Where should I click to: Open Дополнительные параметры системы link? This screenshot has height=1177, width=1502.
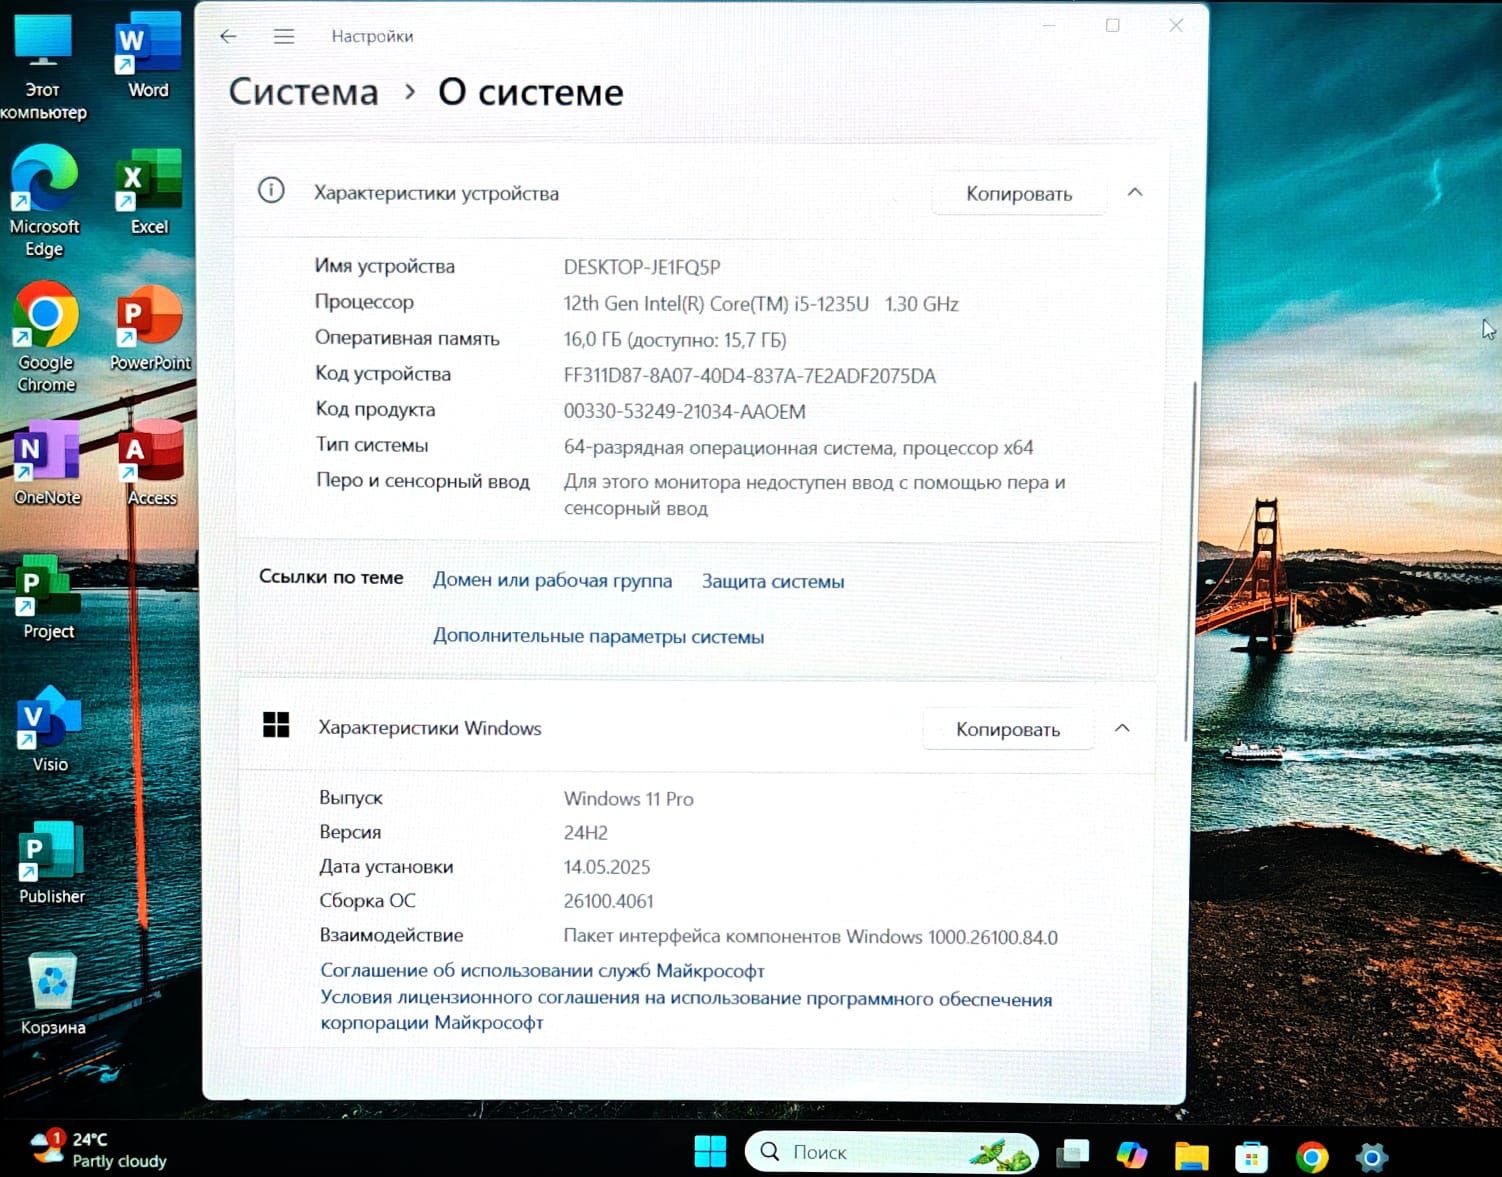click(598, 636)
